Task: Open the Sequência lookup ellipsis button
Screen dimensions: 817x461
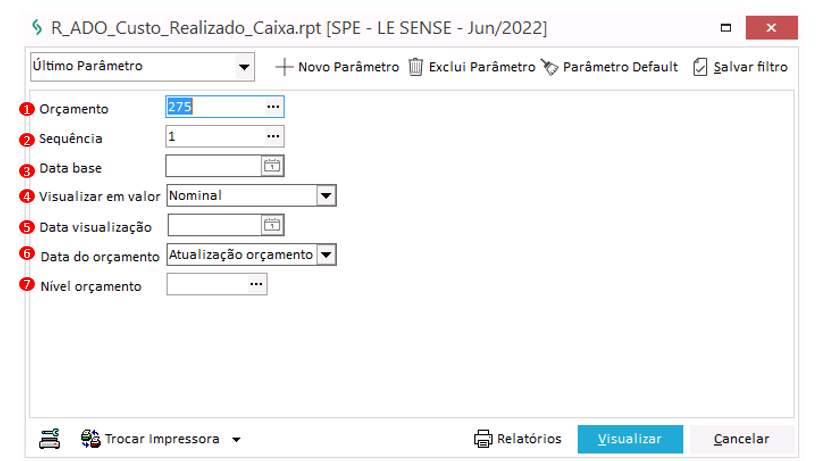Action: click(x=273, y=137)
